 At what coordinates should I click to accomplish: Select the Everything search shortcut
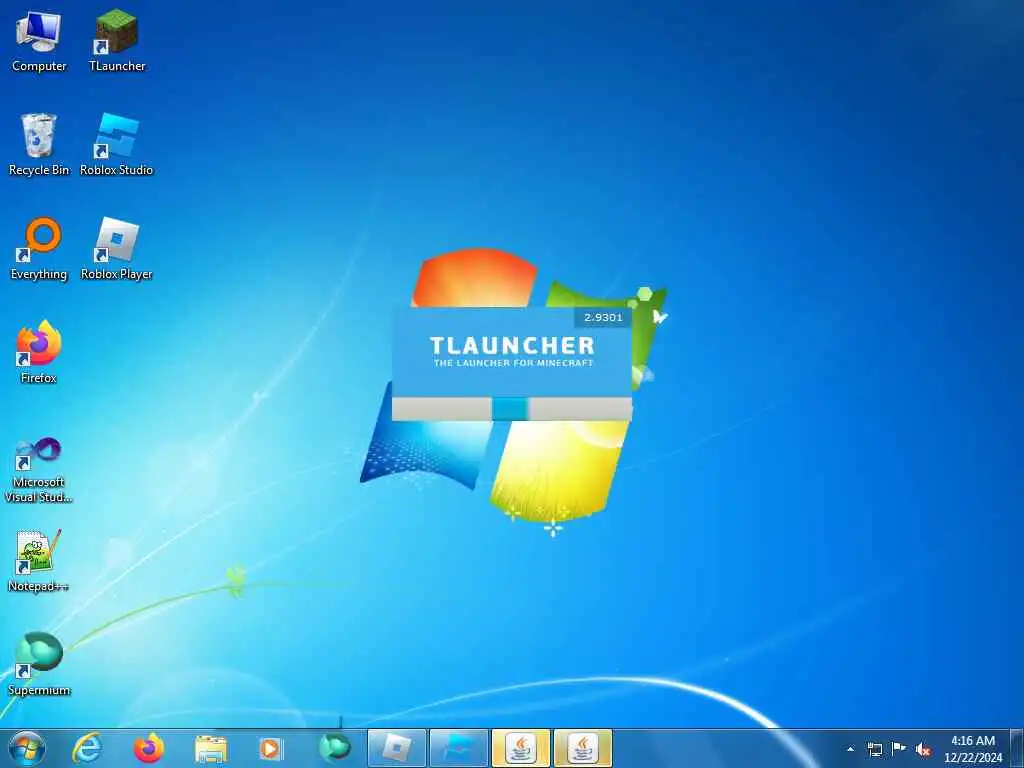tap(39, 249)
